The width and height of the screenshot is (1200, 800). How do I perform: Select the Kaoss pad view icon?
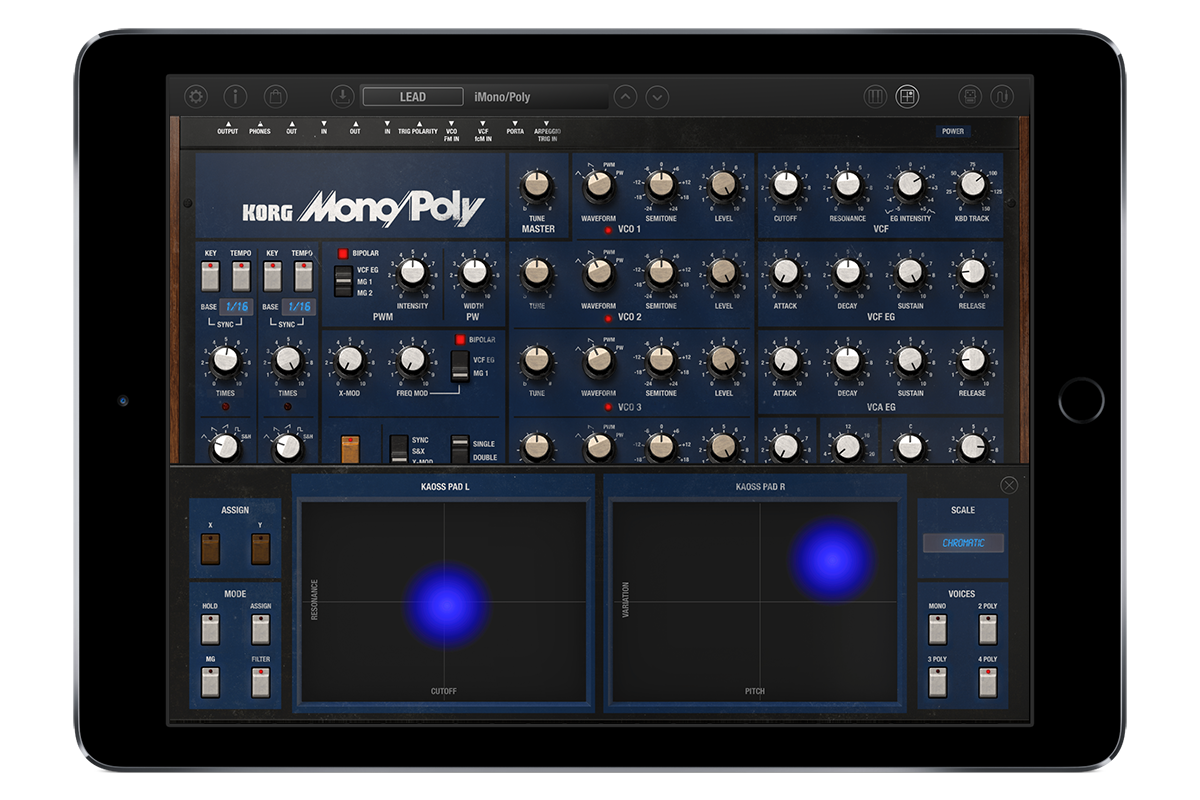pyautogui.click(x=907, y=97)
